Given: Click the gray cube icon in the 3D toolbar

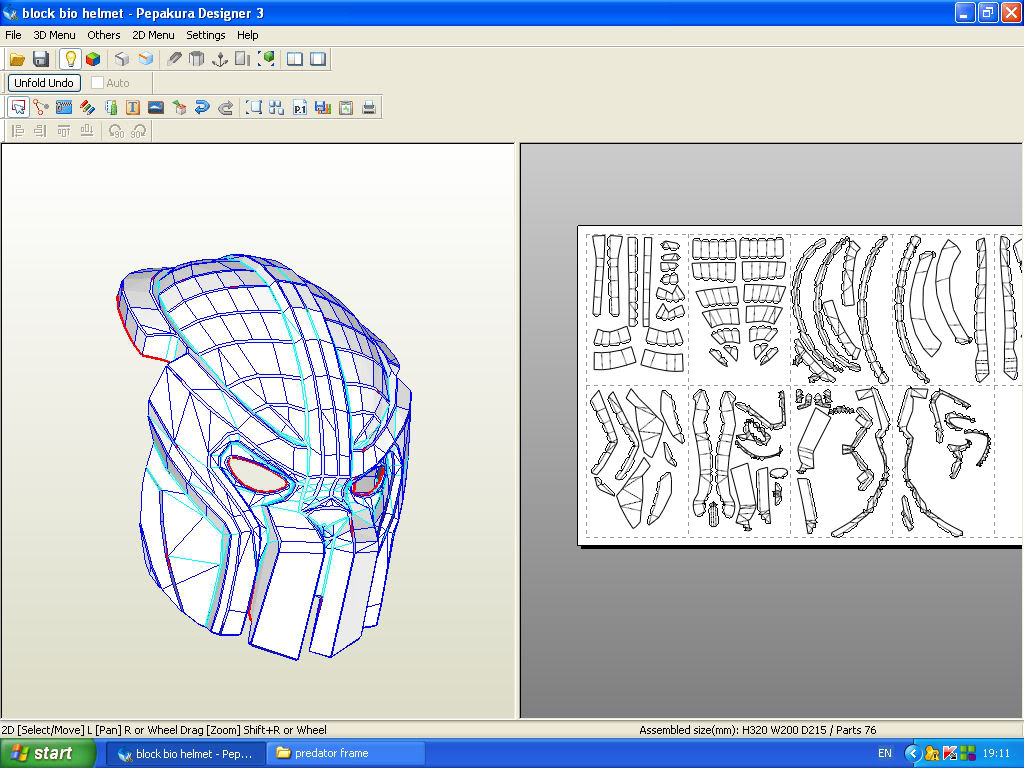Looking at the screenshot, I should click(122, 59).
